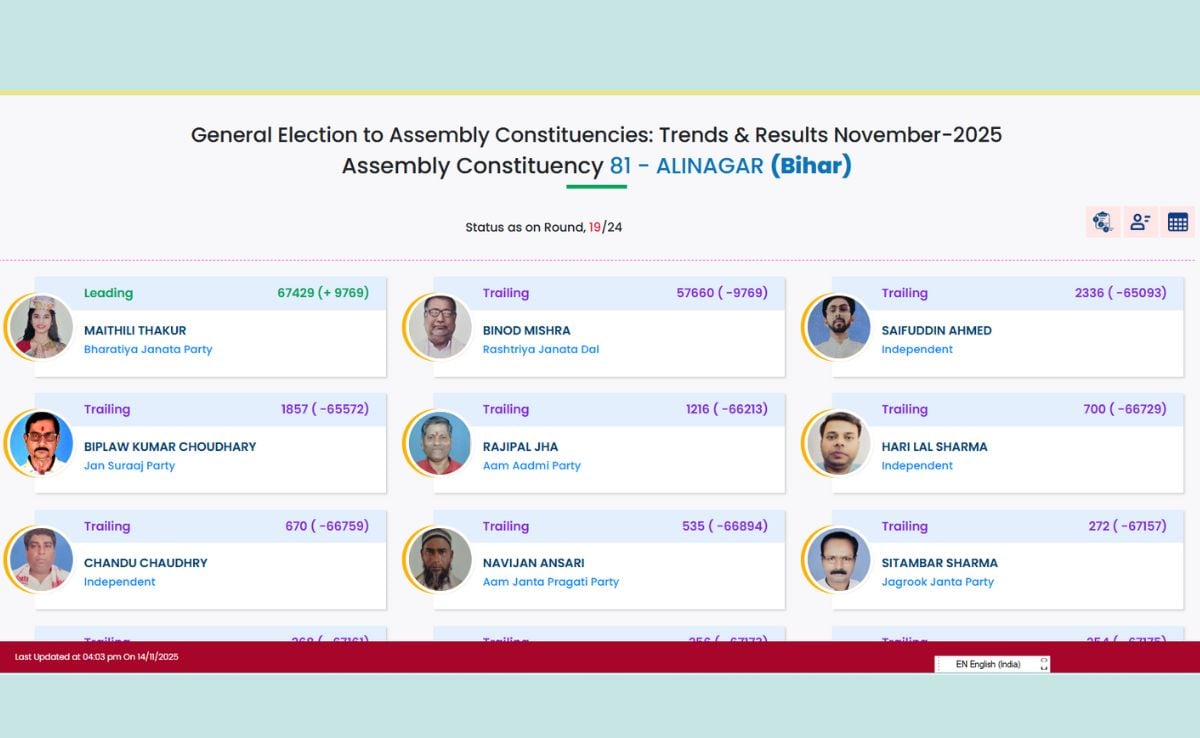This screenshot has height=738, width=1200.
Task: Click the language bar options arrows
Action: pyautogui.click(x=1044, y=664)
